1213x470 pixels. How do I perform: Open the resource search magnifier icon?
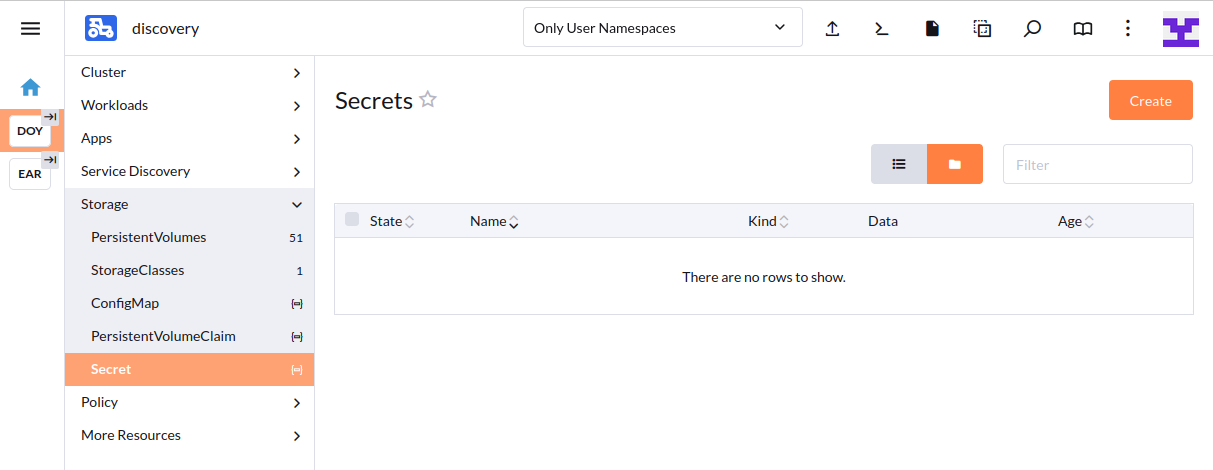point(1032,29)
